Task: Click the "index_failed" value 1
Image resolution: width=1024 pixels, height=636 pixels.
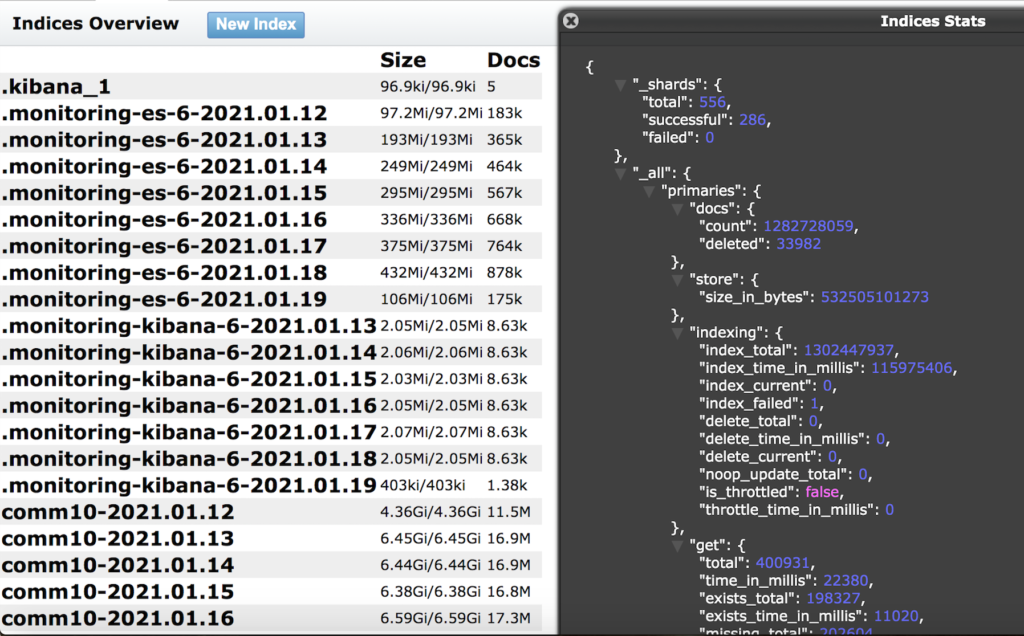Action: pyautogui.click(x=814, y=404)
